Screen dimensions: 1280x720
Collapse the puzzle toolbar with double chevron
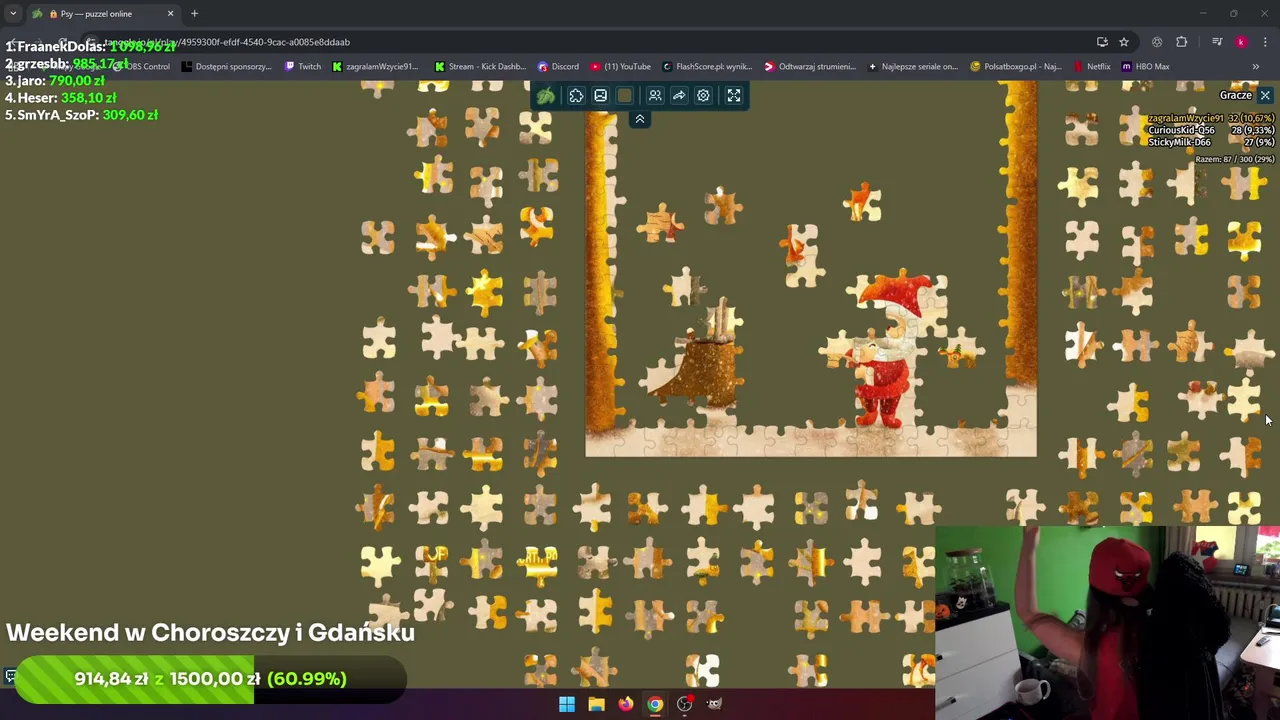[640, 119]
